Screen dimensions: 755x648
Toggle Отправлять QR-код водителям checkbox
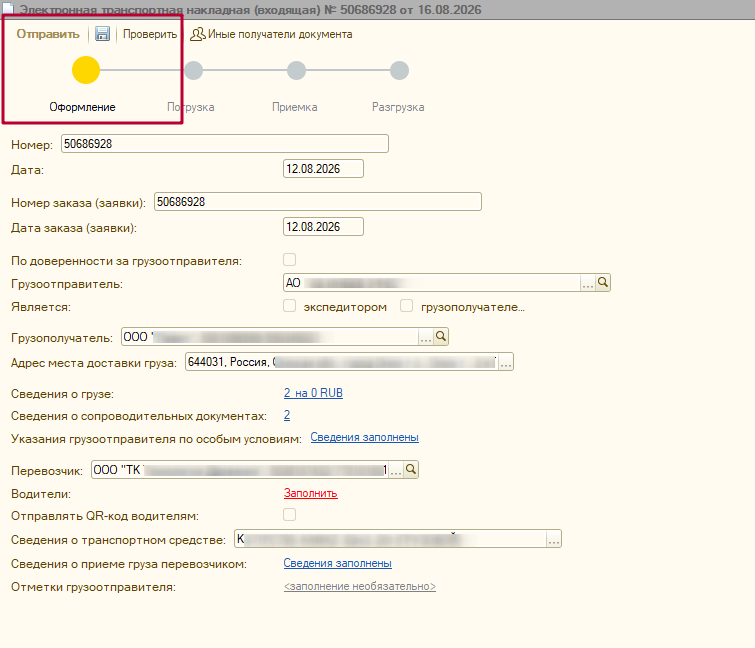click(x=289, y=515)
